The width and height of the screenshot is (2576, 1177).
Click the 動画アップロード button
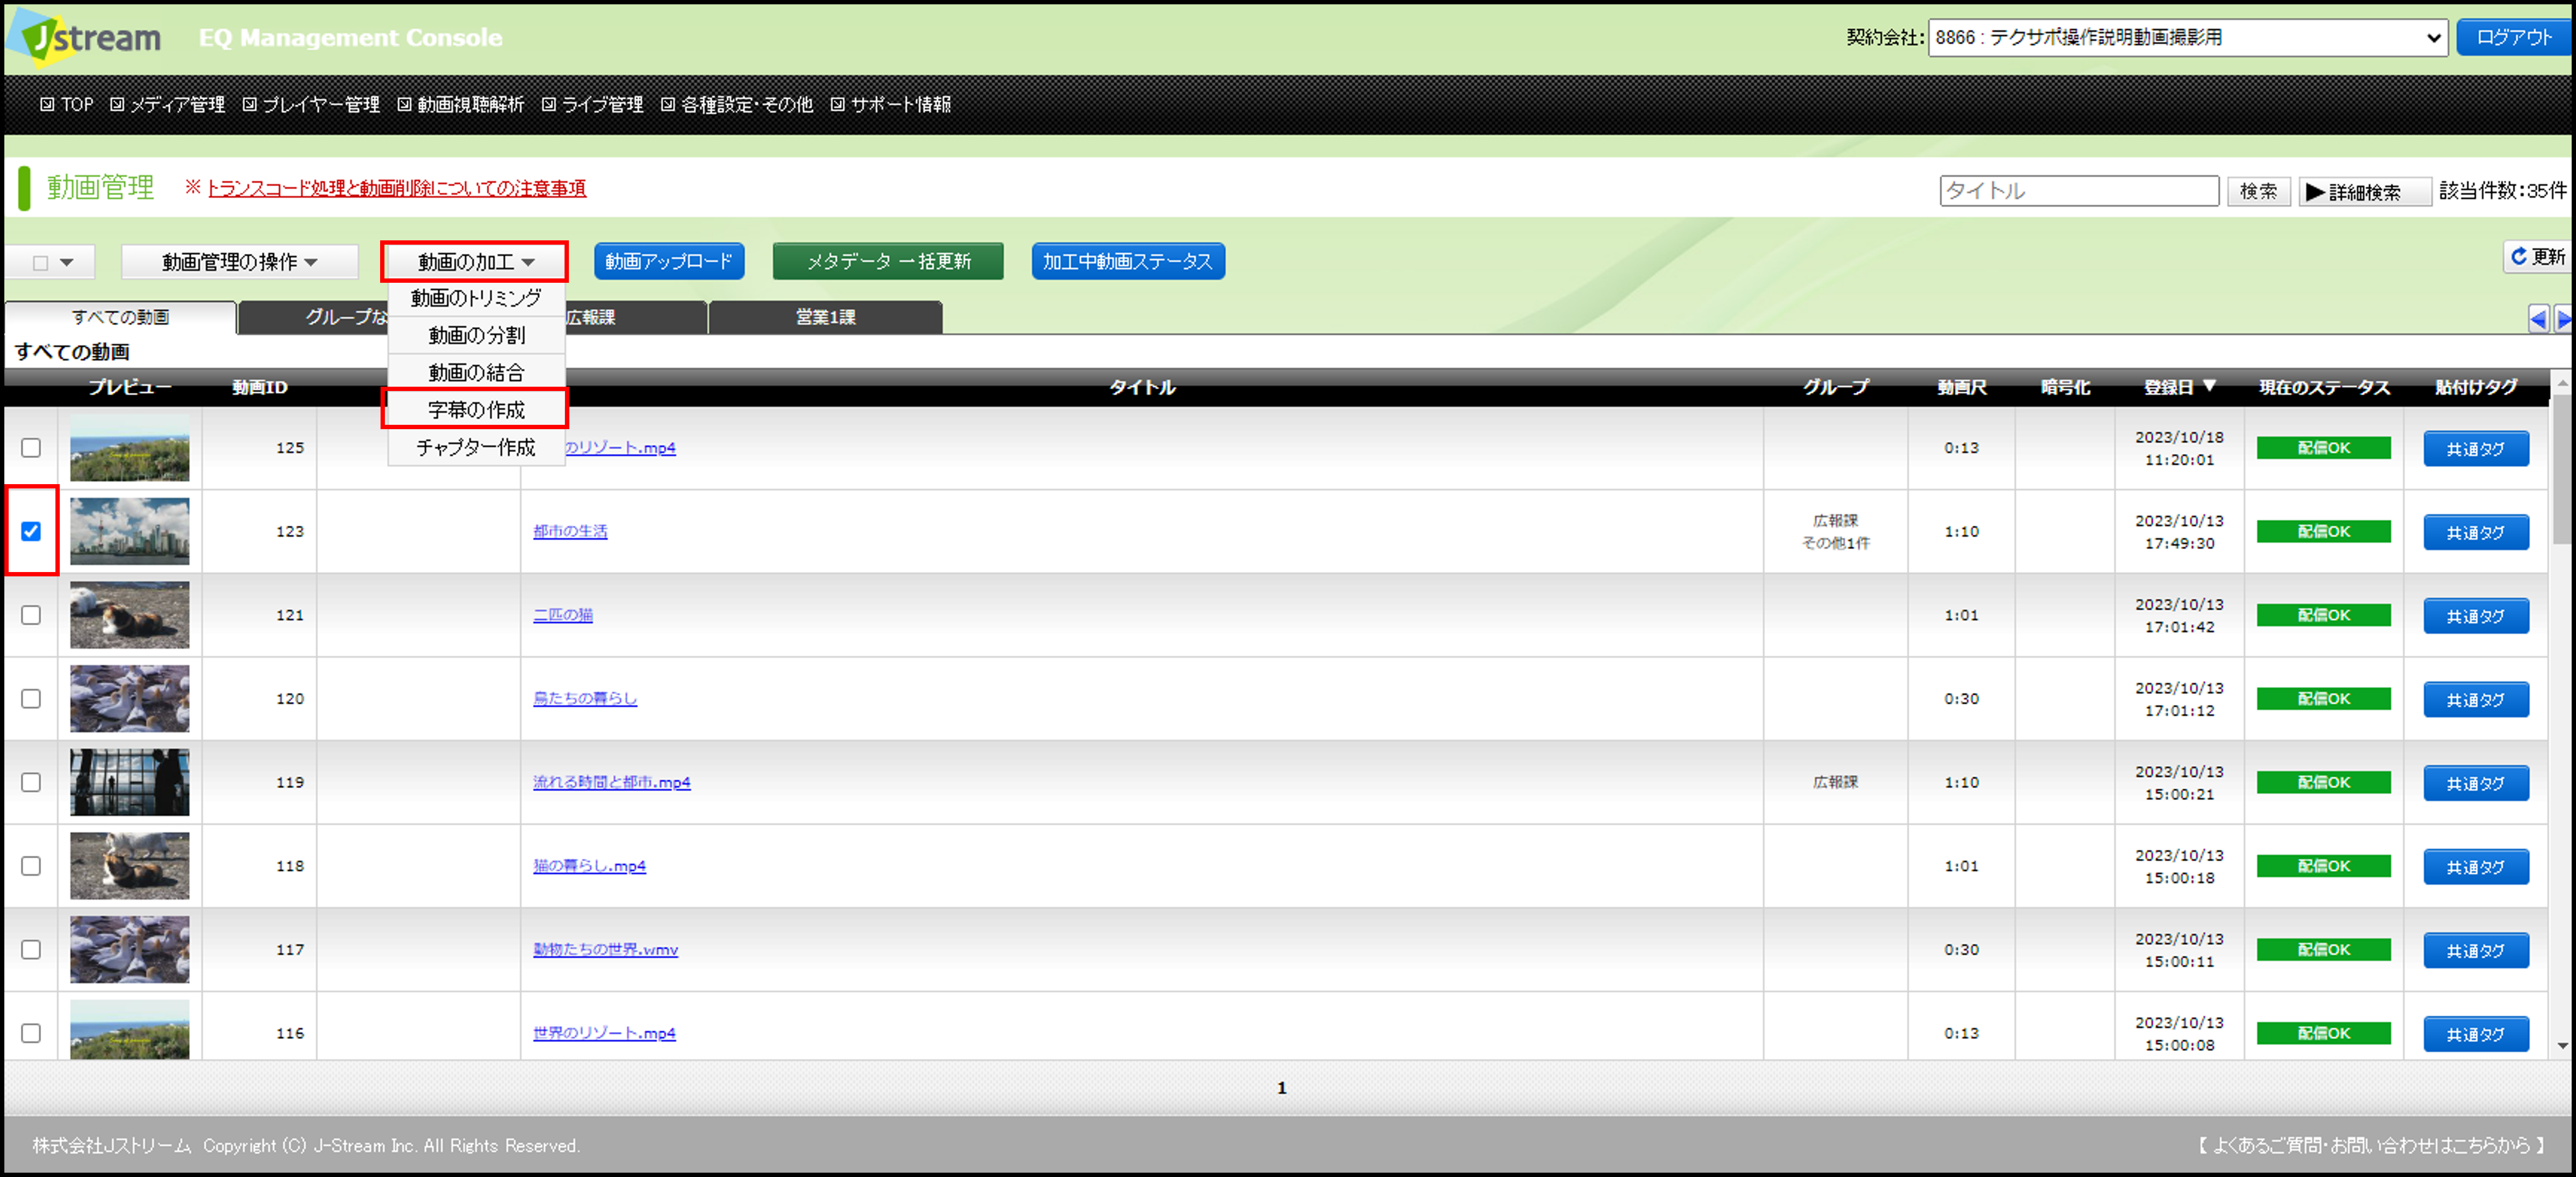669,261
